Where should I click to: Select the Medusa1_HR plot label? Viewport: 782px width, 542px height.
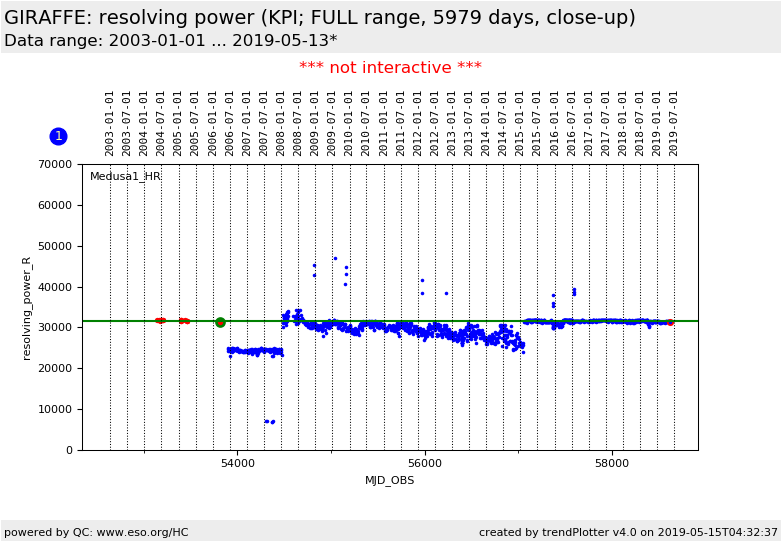[125, 177]
